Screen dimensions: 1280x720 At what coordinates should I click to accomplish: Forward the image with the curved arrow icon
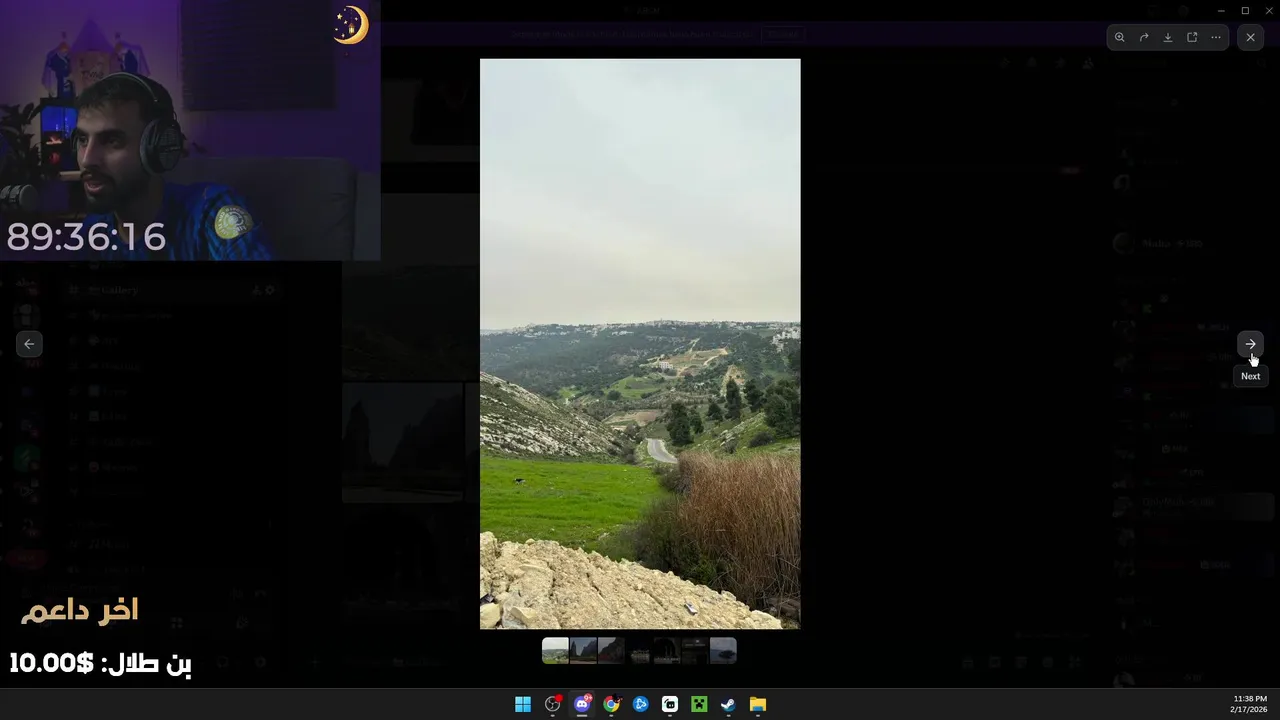click(1144, 37)
